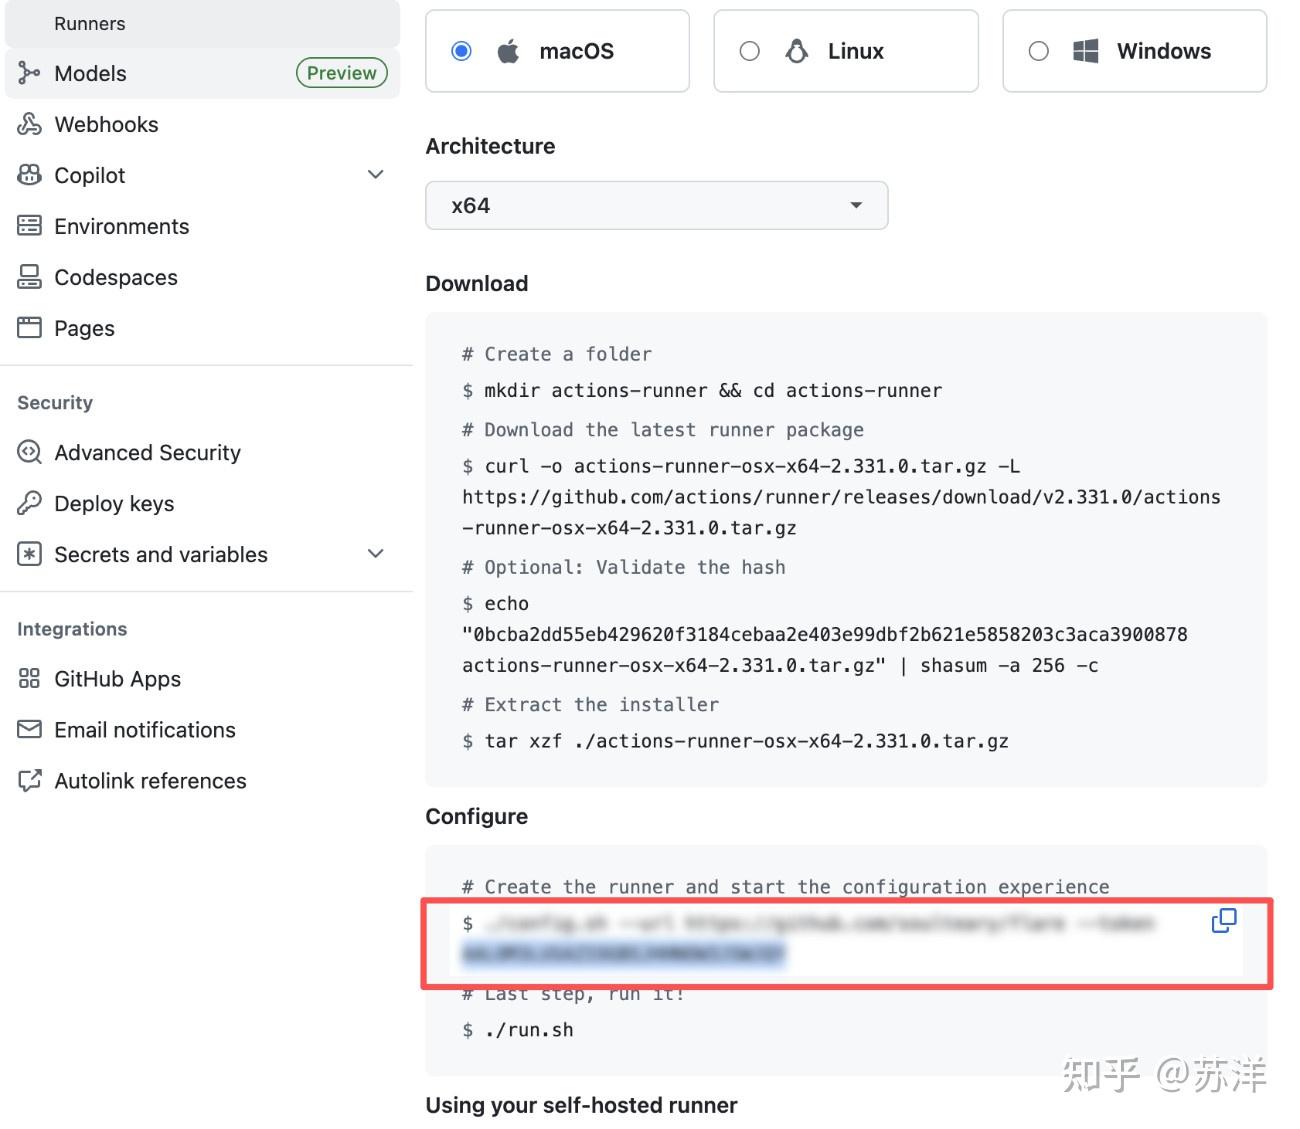
Task: Click the Codespaces icon in sidebar
Action: [29, 277]
